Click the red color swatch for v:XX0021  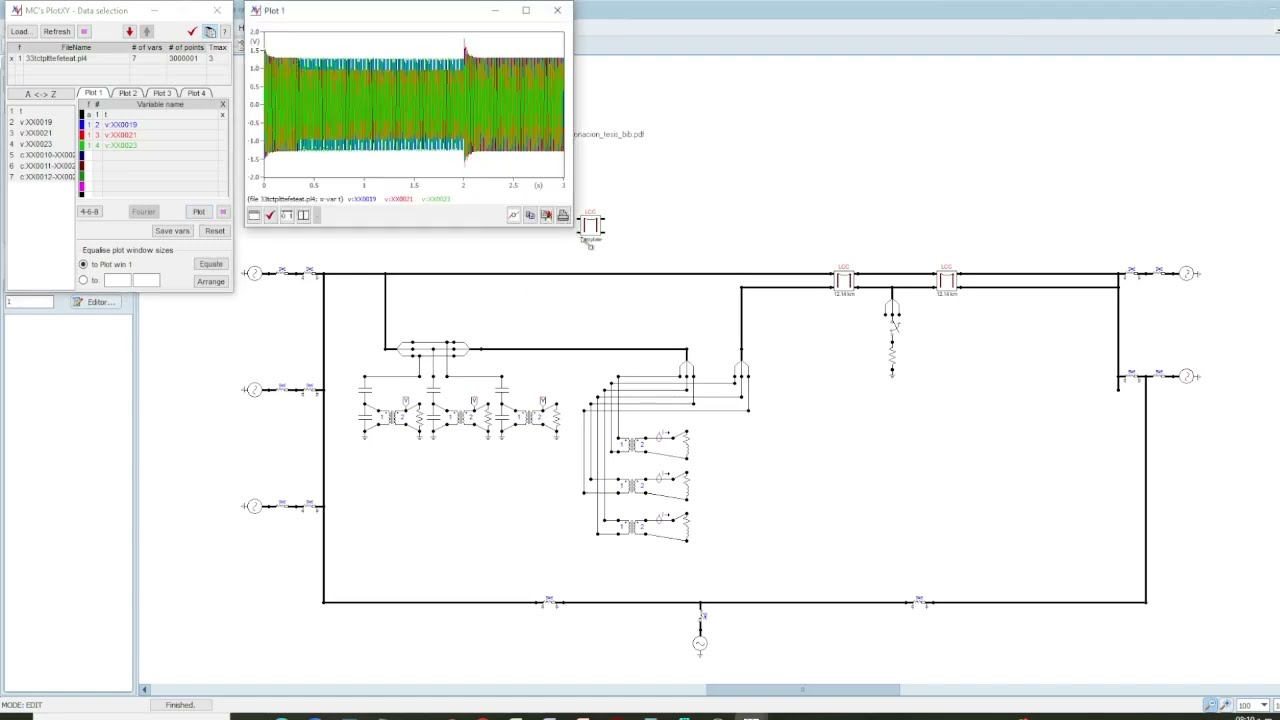(82, 135)
